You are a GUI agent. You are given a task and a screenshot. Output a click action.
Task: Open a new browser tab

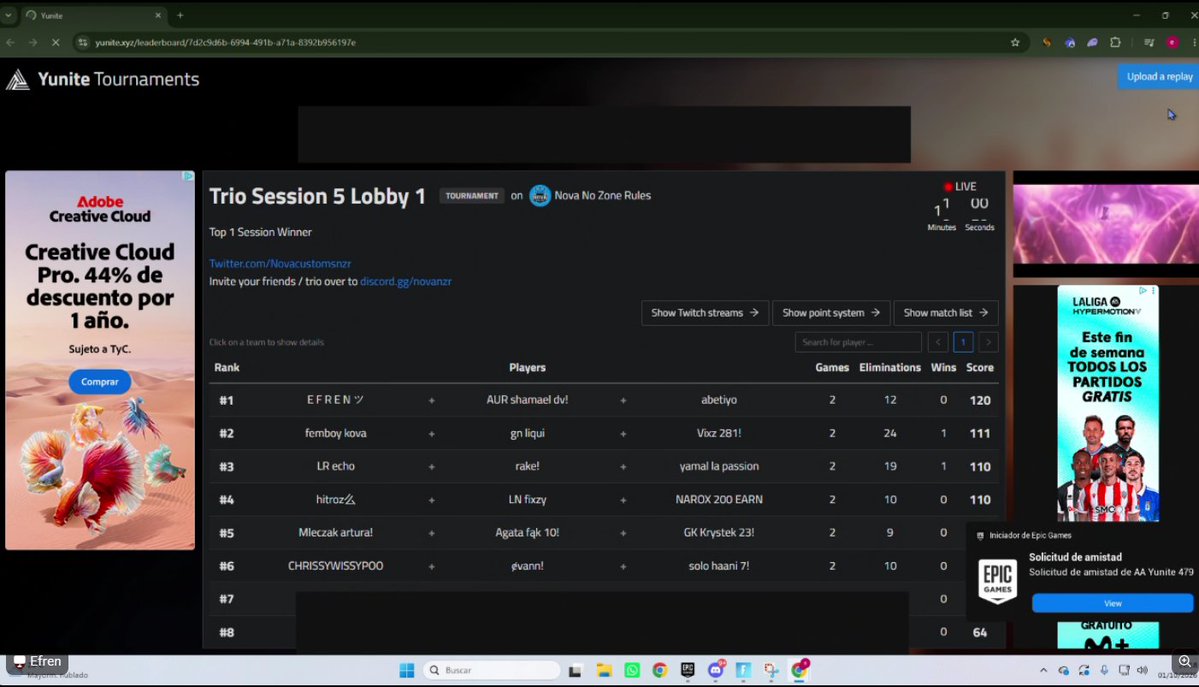pyautogui.click(x=180, y=15)
